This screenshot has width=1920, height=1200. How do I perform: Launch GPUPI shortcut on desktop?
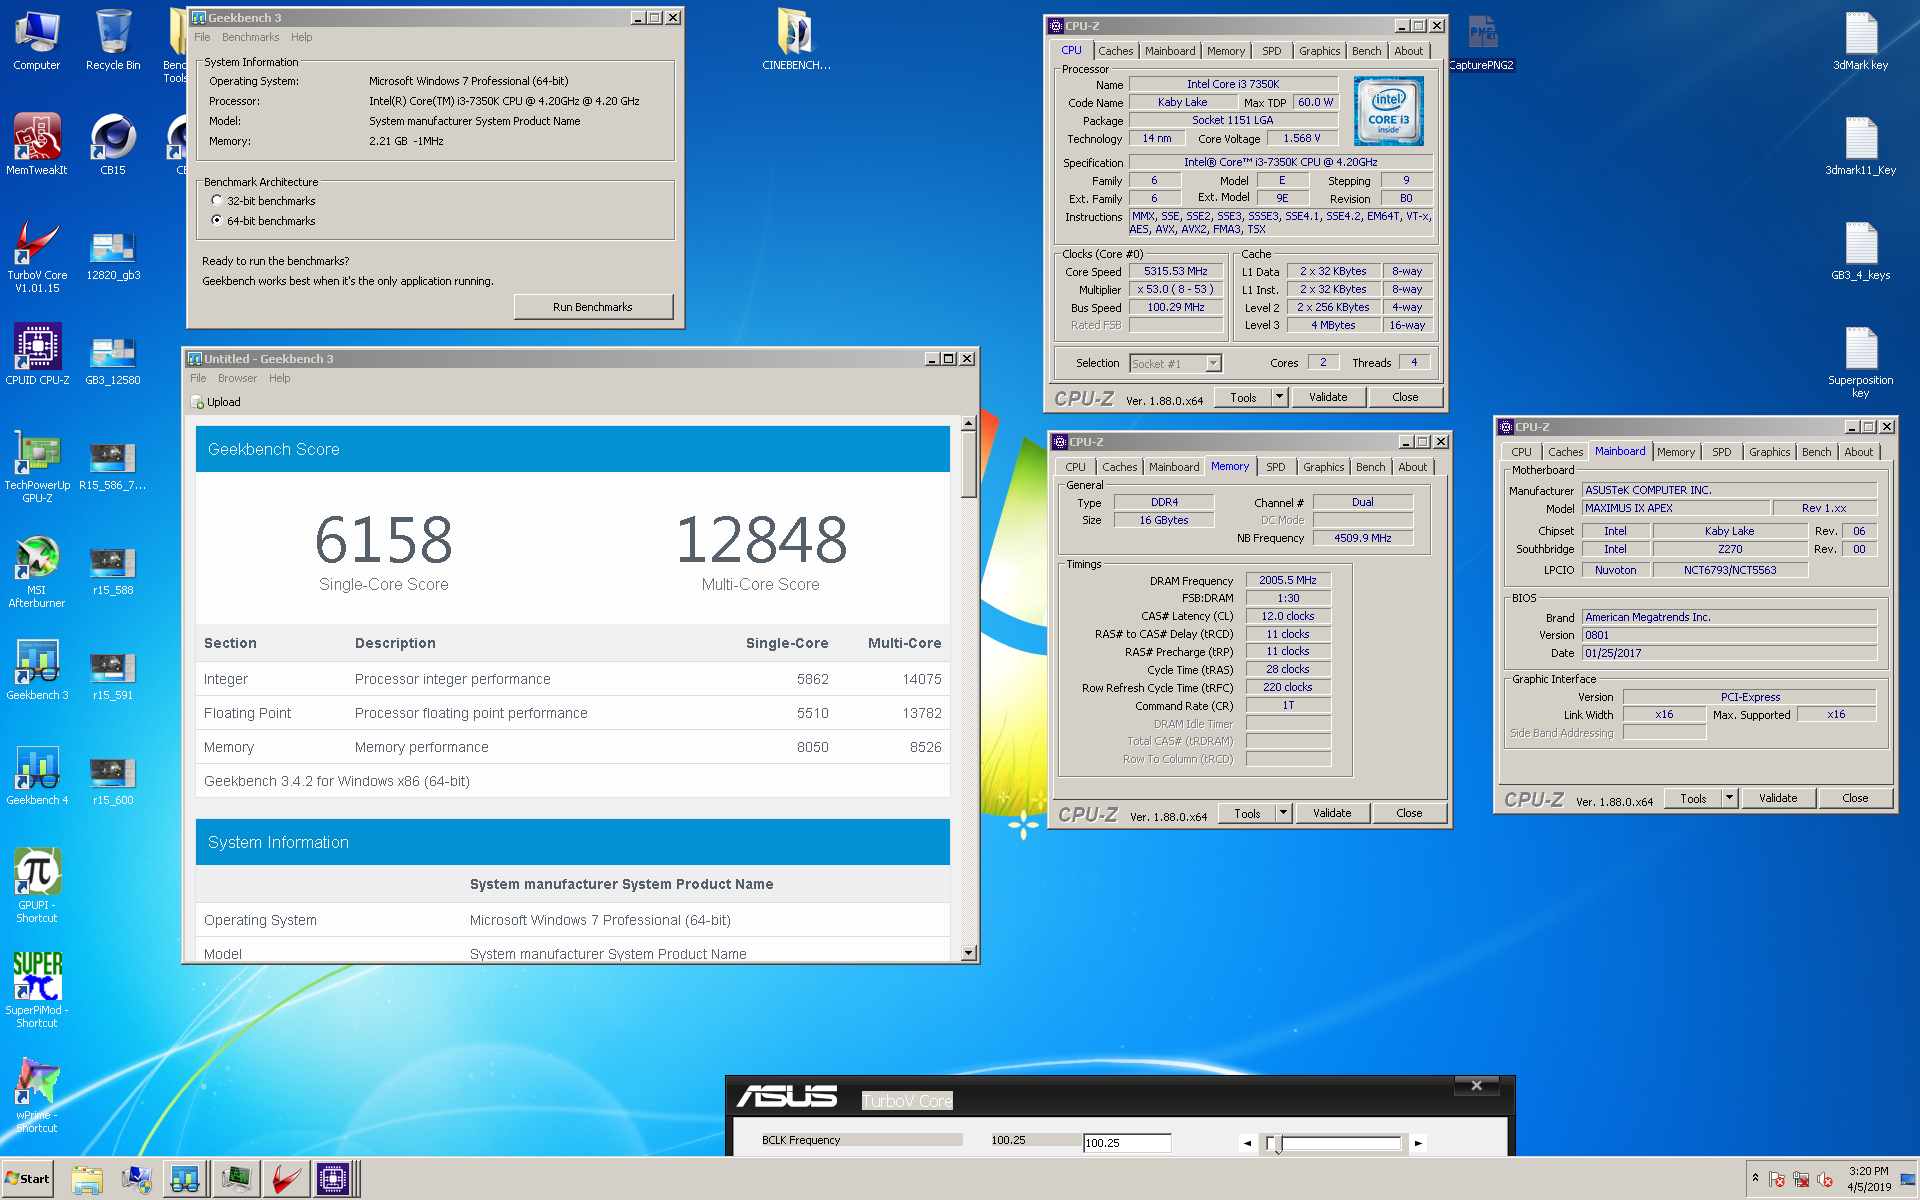click(37, 886)
